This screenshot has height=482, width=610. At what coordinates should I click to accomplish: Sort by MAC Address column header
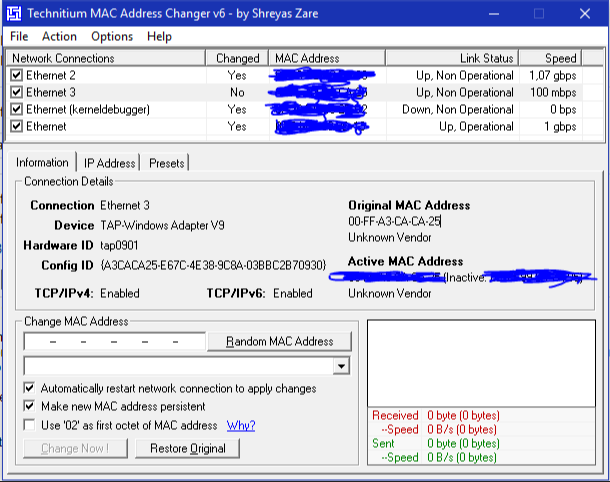coord(327,58)
